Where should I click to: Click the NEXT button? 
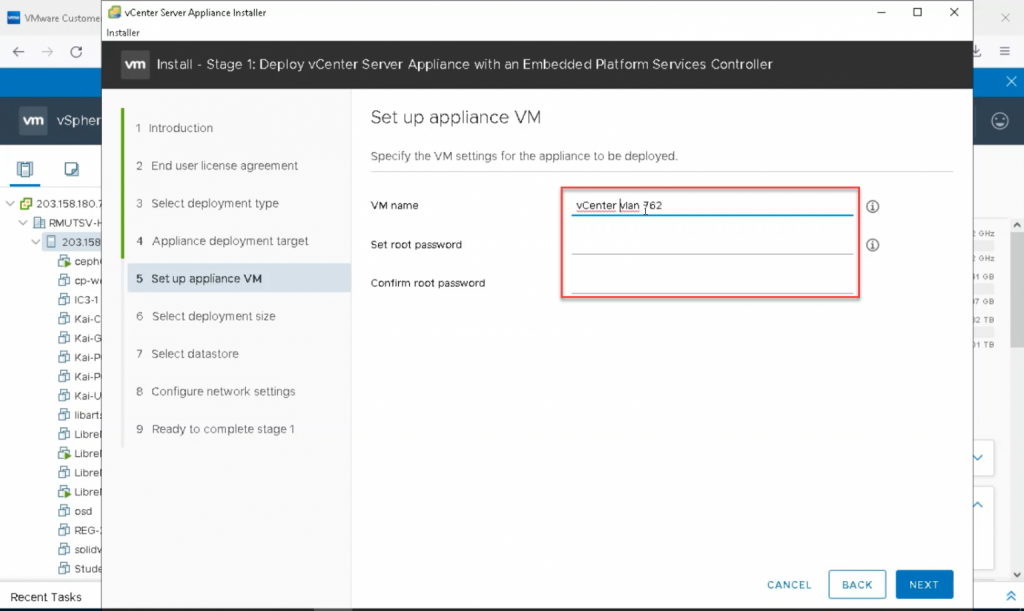tap(924, 584)
